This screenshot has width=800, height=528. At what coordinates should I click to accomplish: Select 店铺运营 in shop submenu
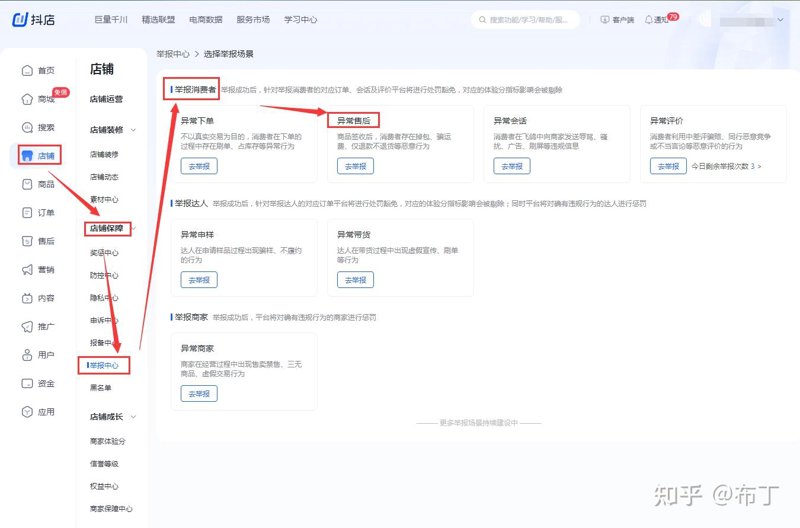point(106,99)
